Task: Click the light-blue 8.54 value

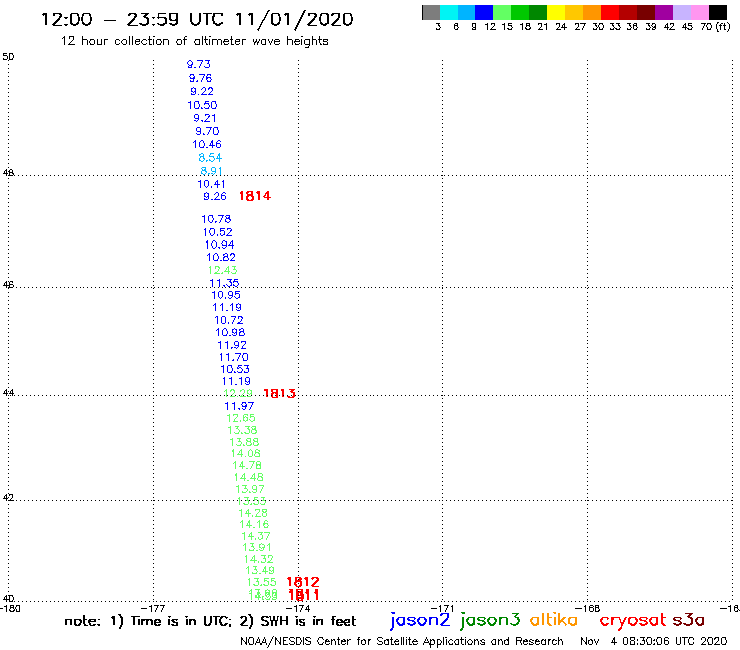Action: (x=210, y=157)
